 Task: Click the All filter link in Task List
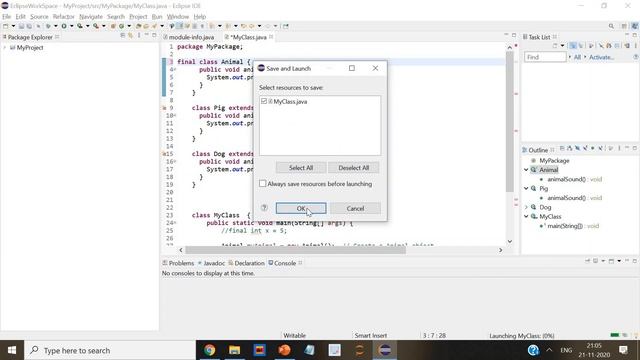[x=577, y=57]
